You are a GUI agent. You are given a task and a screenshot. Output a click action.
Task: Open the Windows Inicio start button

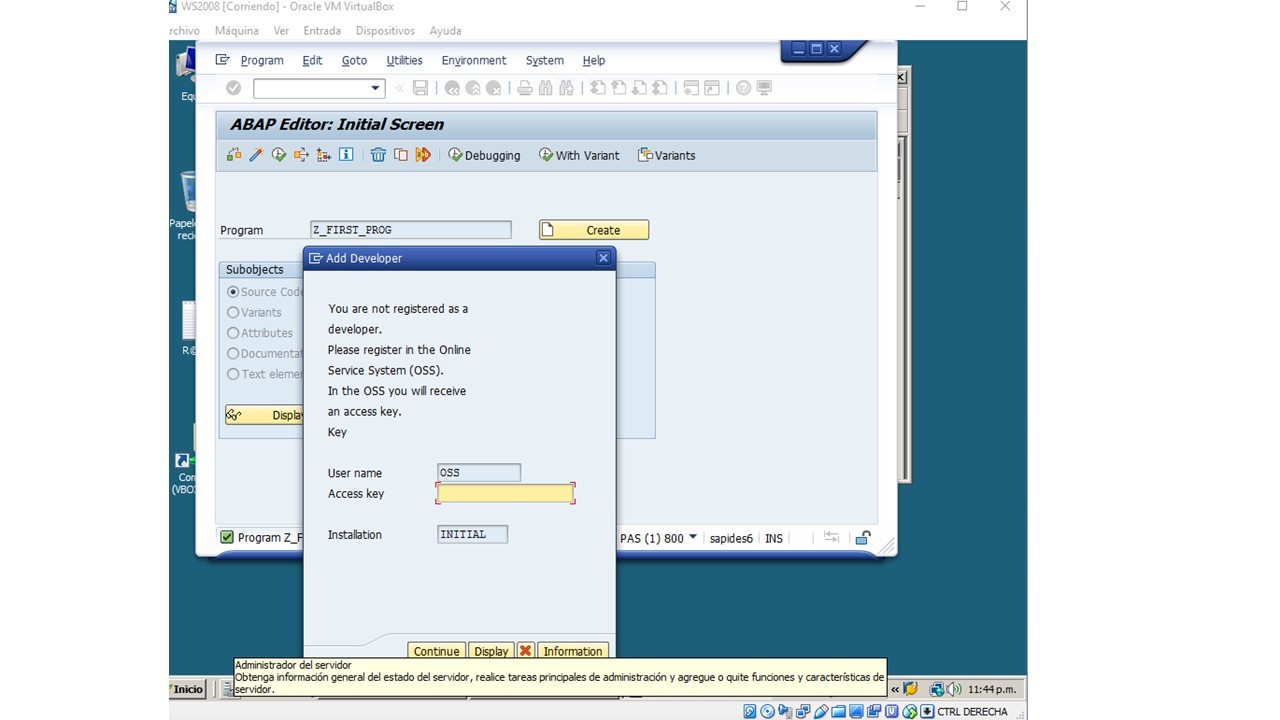tap(188, 689)
